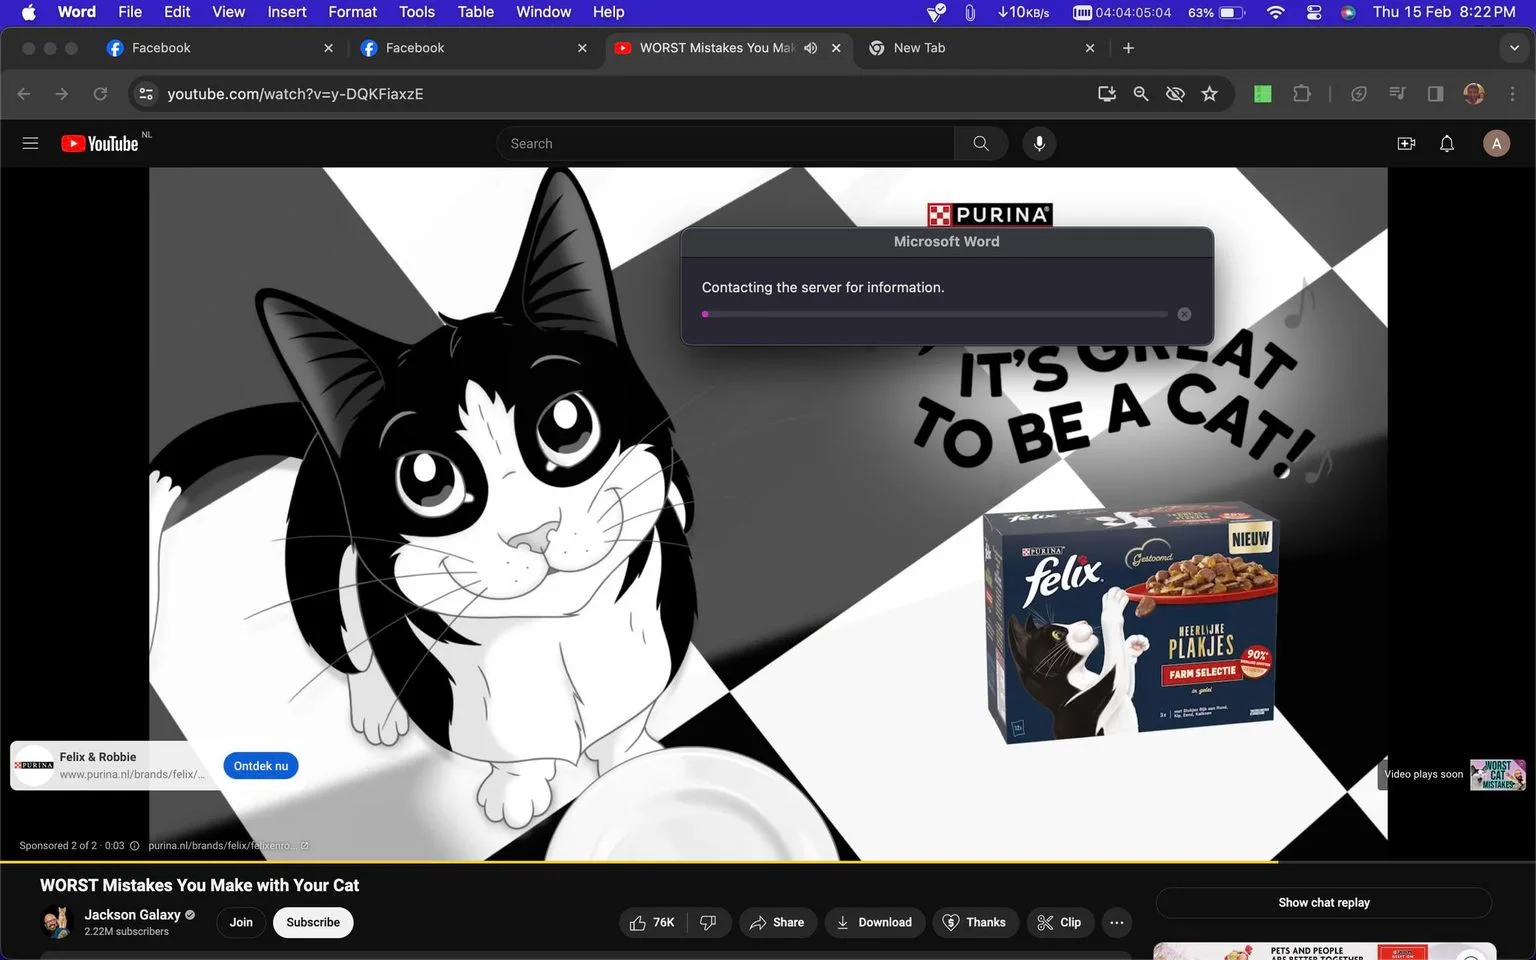Open the Format menu in menu bar
Screen dimensions: 1536x960
tap(352, 12)
